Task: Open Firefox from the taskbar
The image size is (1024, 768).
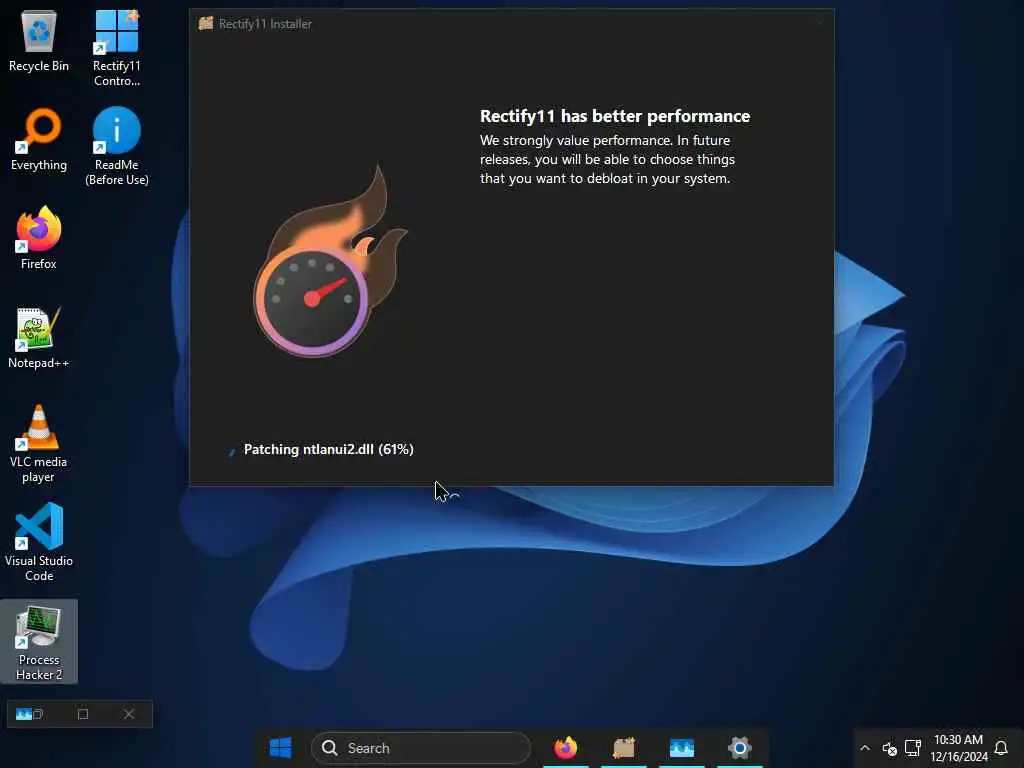Action: click(x=566, y=748)
